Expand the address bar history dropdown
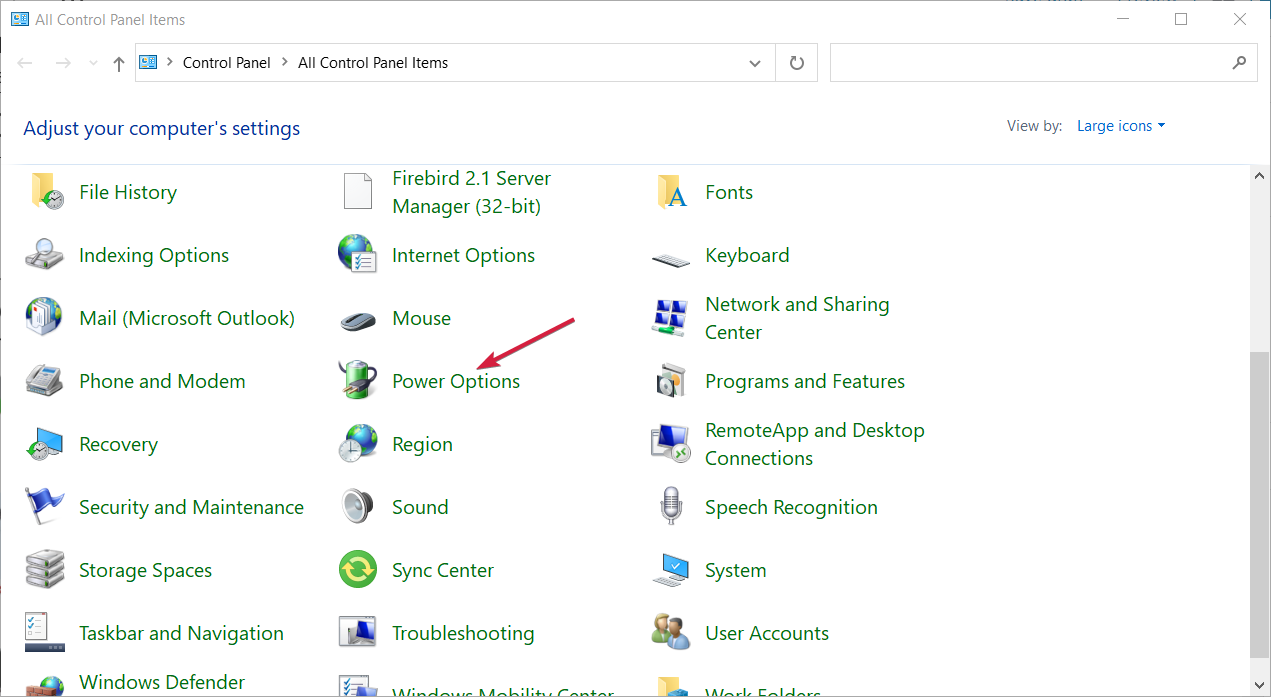Viewport: 1271px width, 697px height. 755,62
